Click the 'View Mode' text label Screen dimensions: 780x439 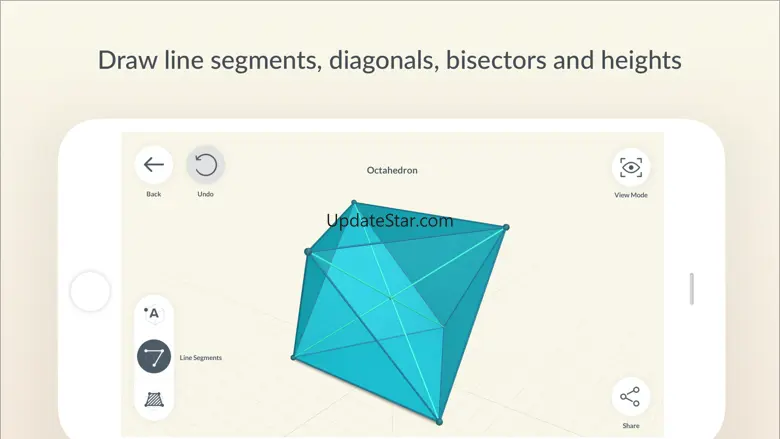click(x=630, y=195)
